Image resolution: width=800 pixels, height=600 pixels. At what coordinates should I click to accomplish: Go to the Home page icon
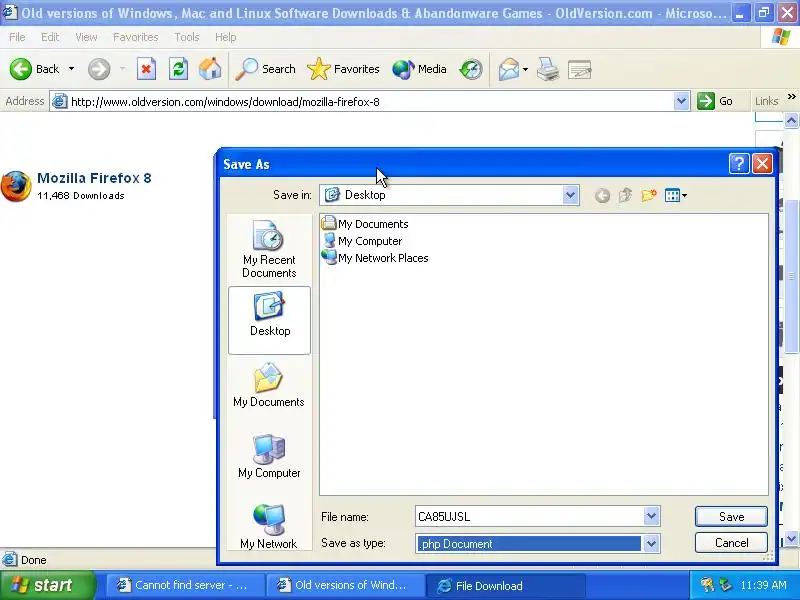point(210,69)
